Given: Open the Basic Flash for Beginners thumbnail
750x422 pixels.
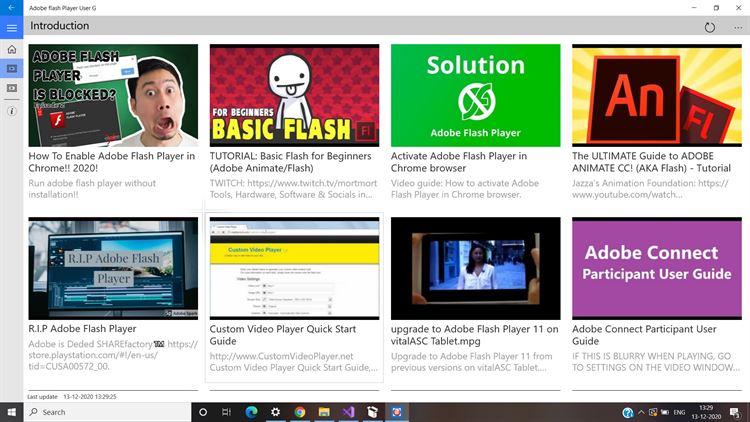Looking at the screenshot, I should click(294, 95).
